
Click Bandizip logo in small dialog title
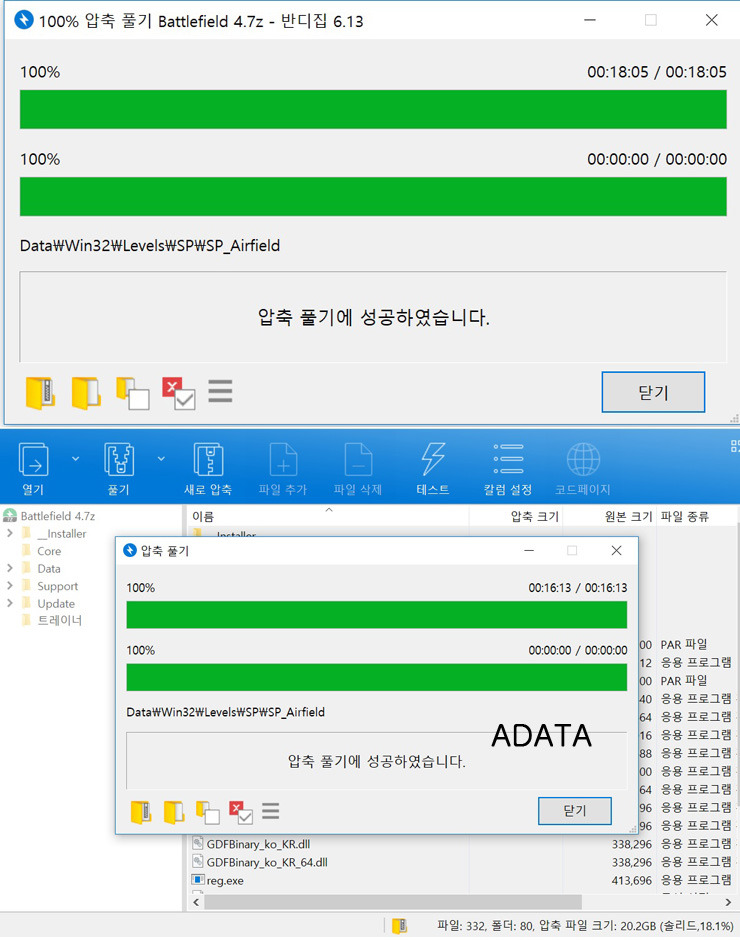point(130,550)
